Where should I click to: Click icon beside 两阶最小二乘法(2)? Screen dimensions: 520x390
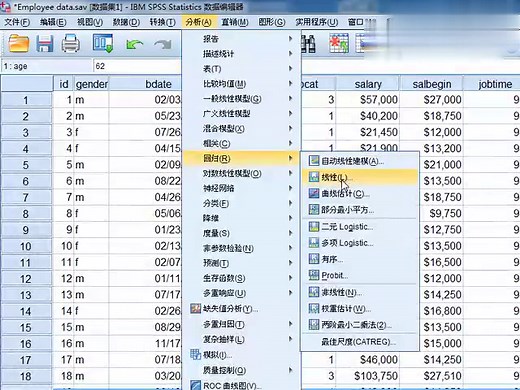314,324
